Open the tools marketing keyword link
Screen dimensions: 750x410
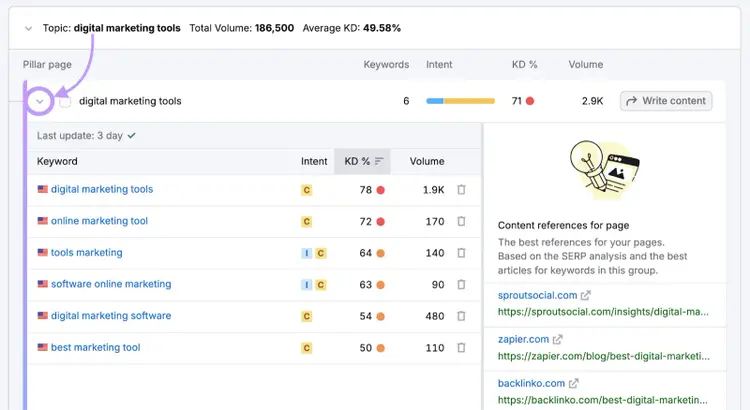[87, 252]
